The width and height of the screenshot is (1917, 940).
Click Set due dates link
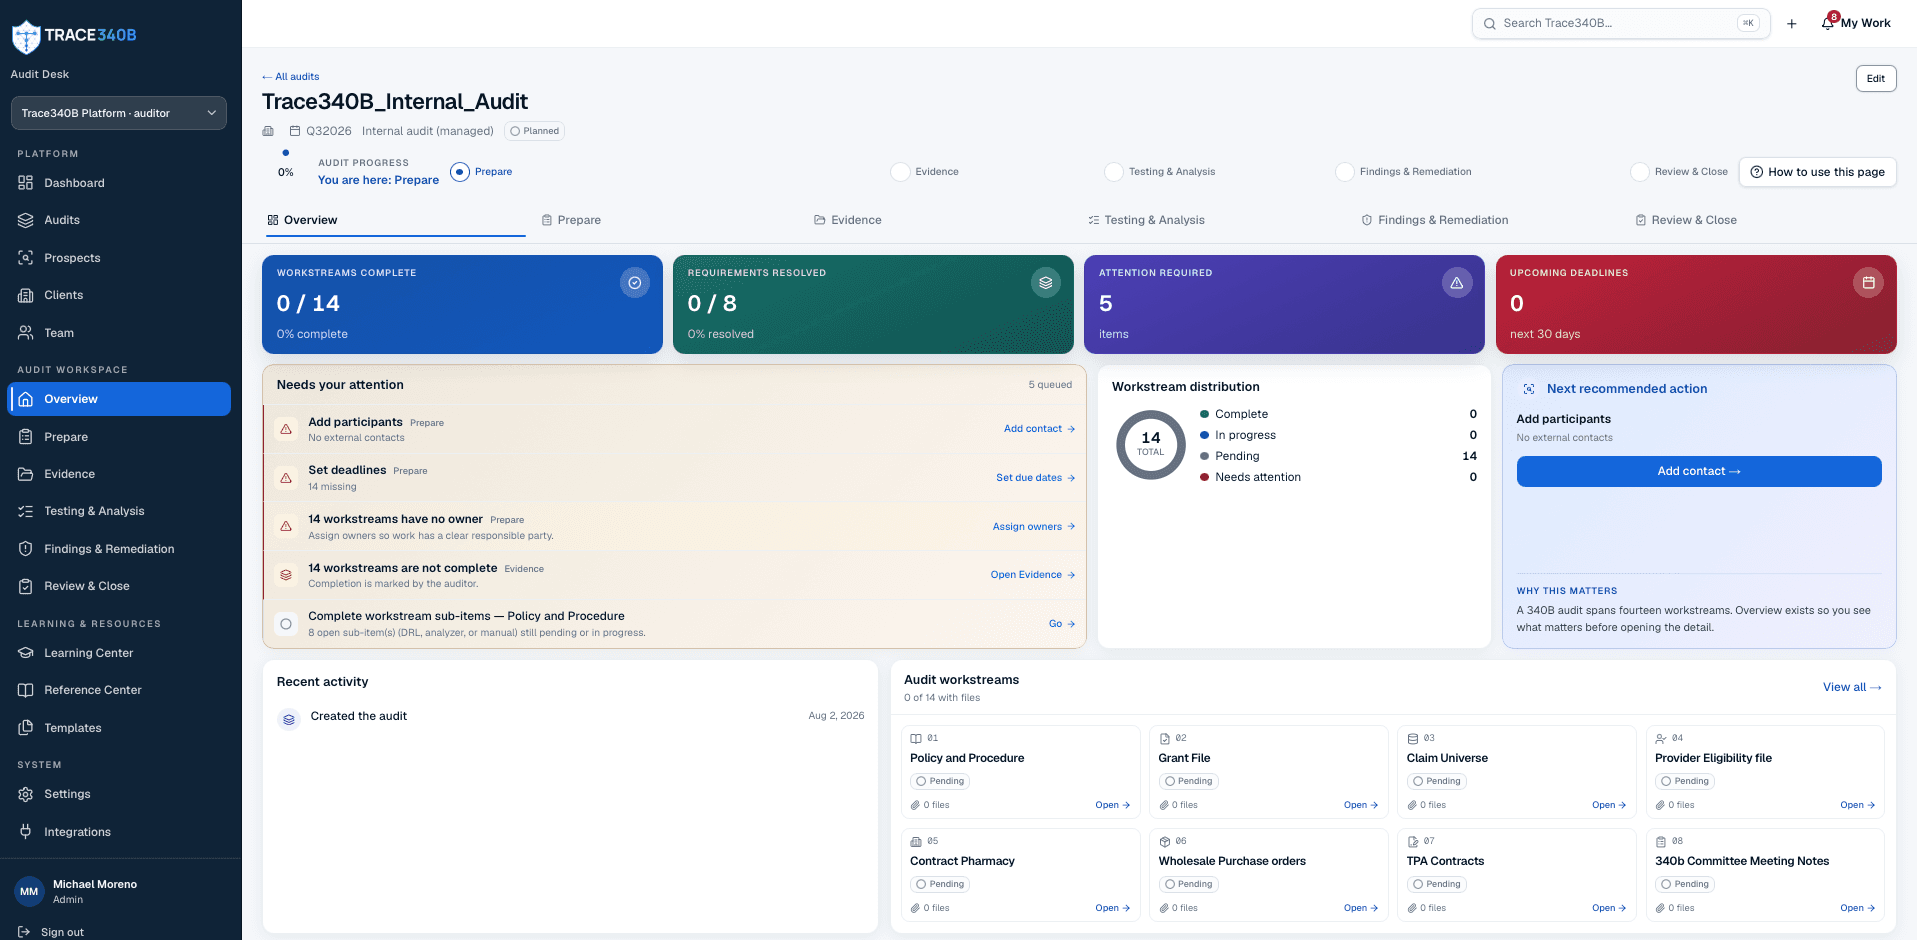tap(1036, 478)
